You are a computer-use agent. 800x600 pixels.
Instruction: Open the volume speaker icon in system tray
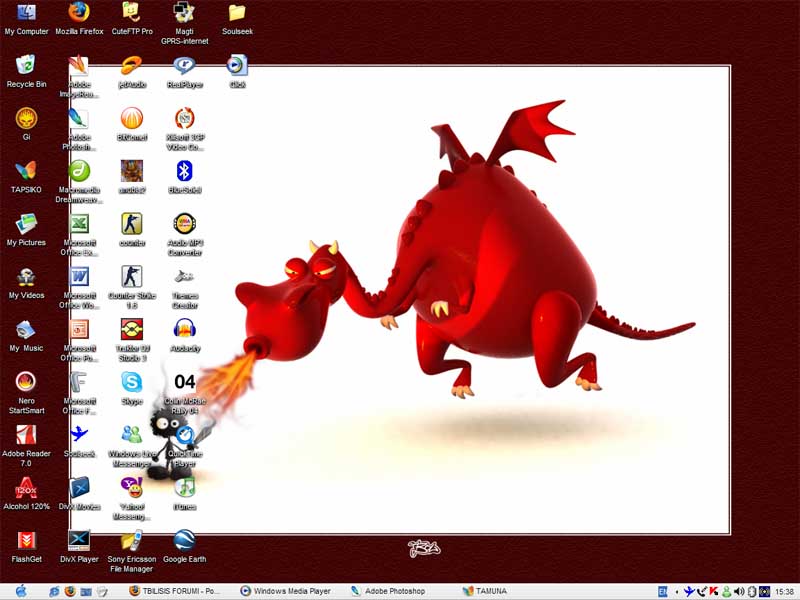tap(739, 591)
